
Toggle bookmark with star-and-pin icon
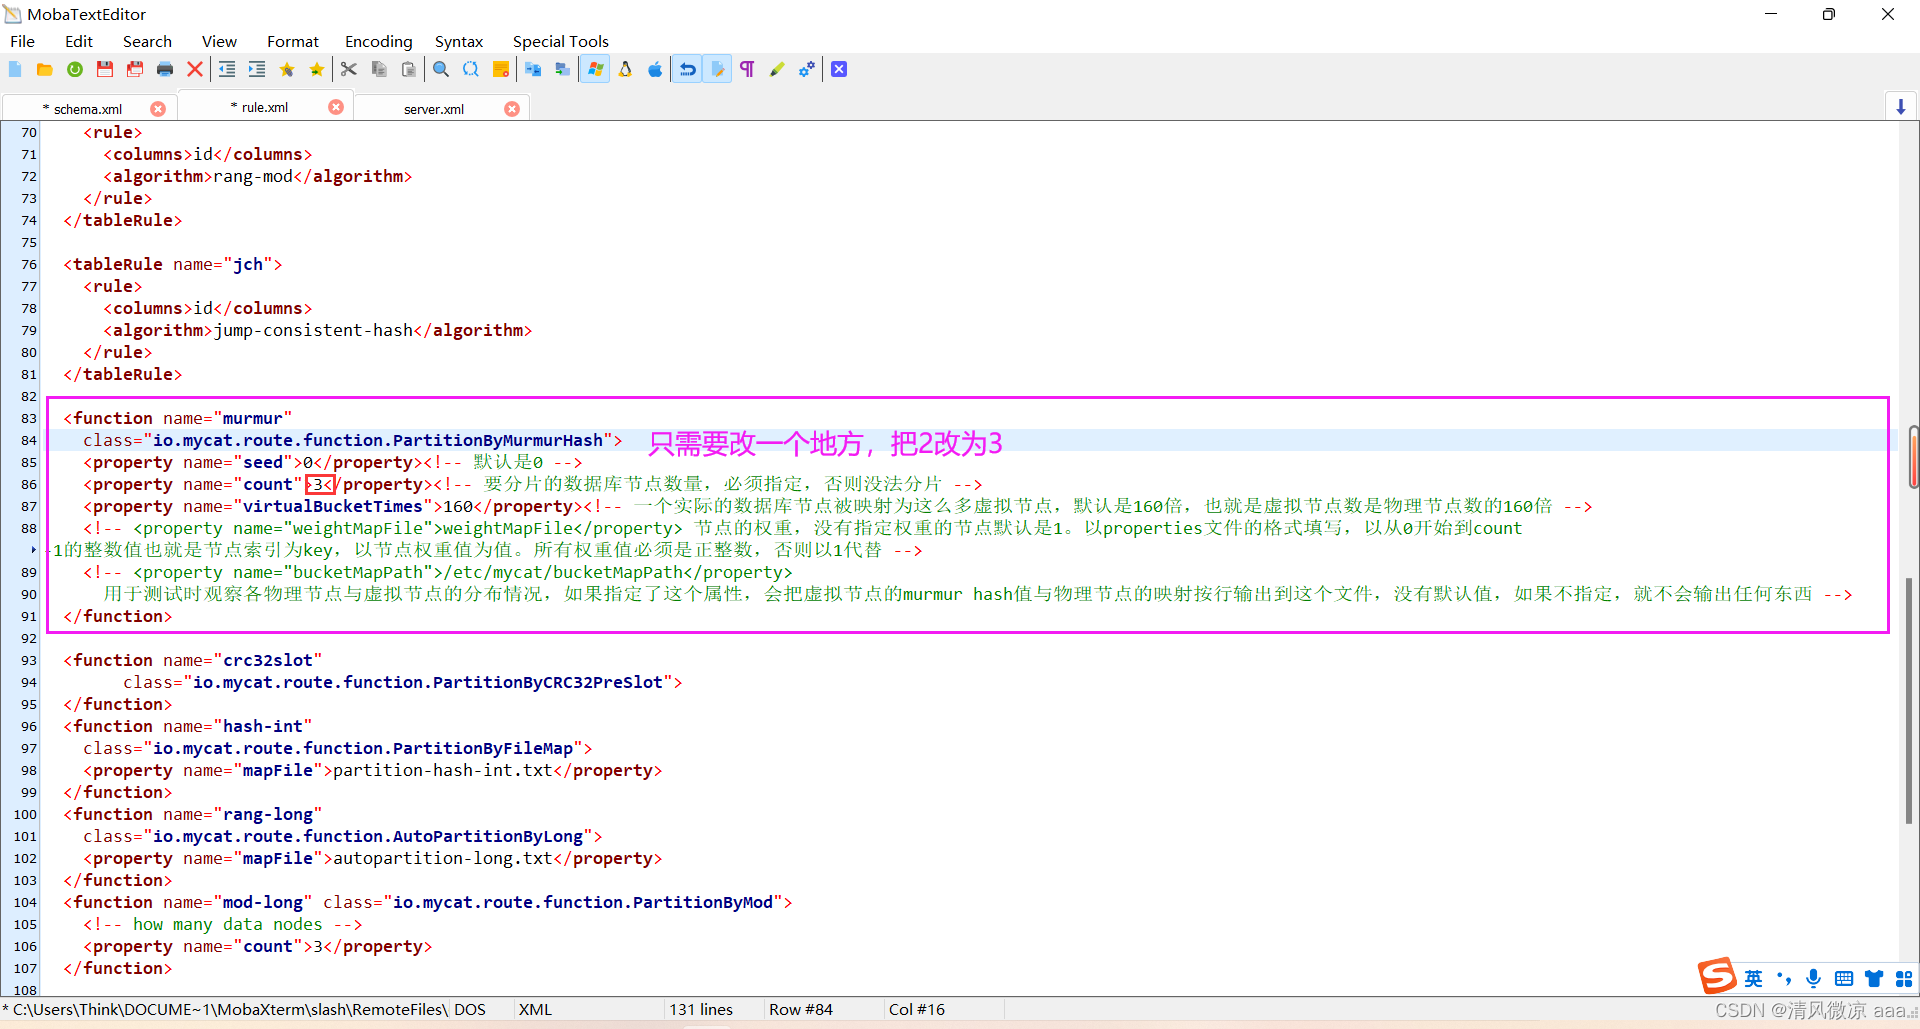287,69
